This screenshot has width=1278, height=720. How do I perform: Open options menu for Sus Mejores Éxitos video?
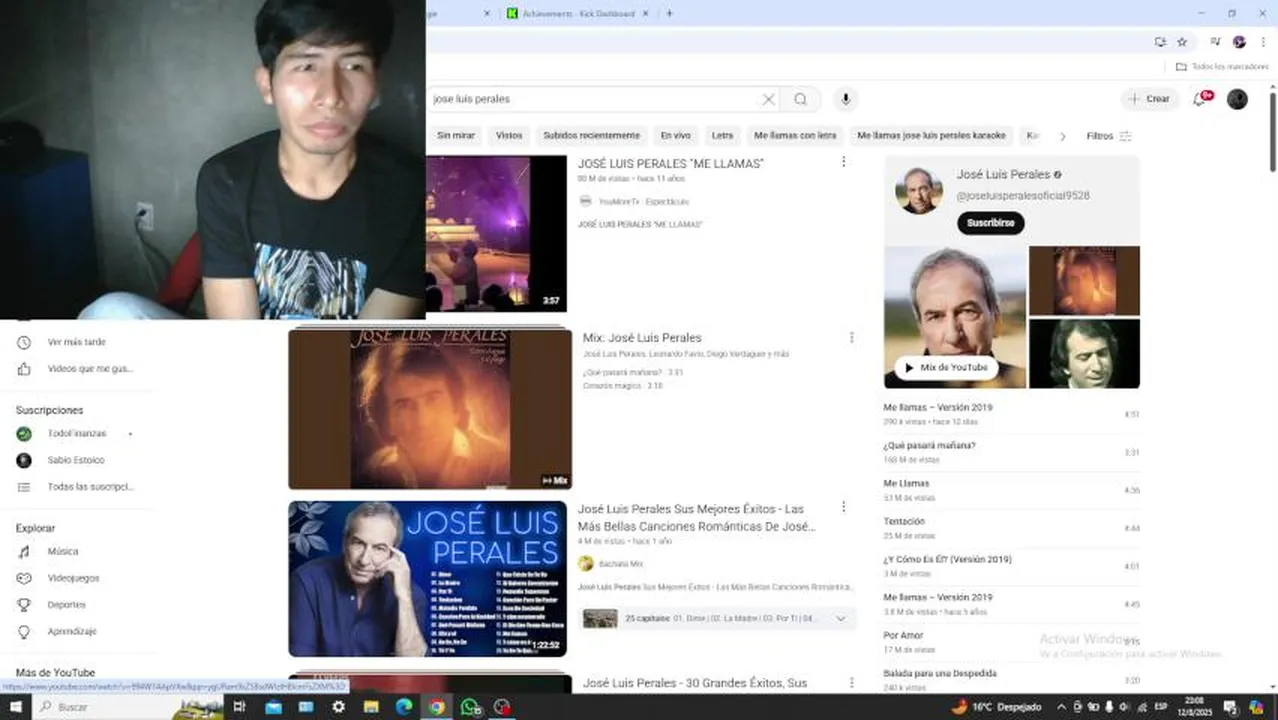coord(843,508)
